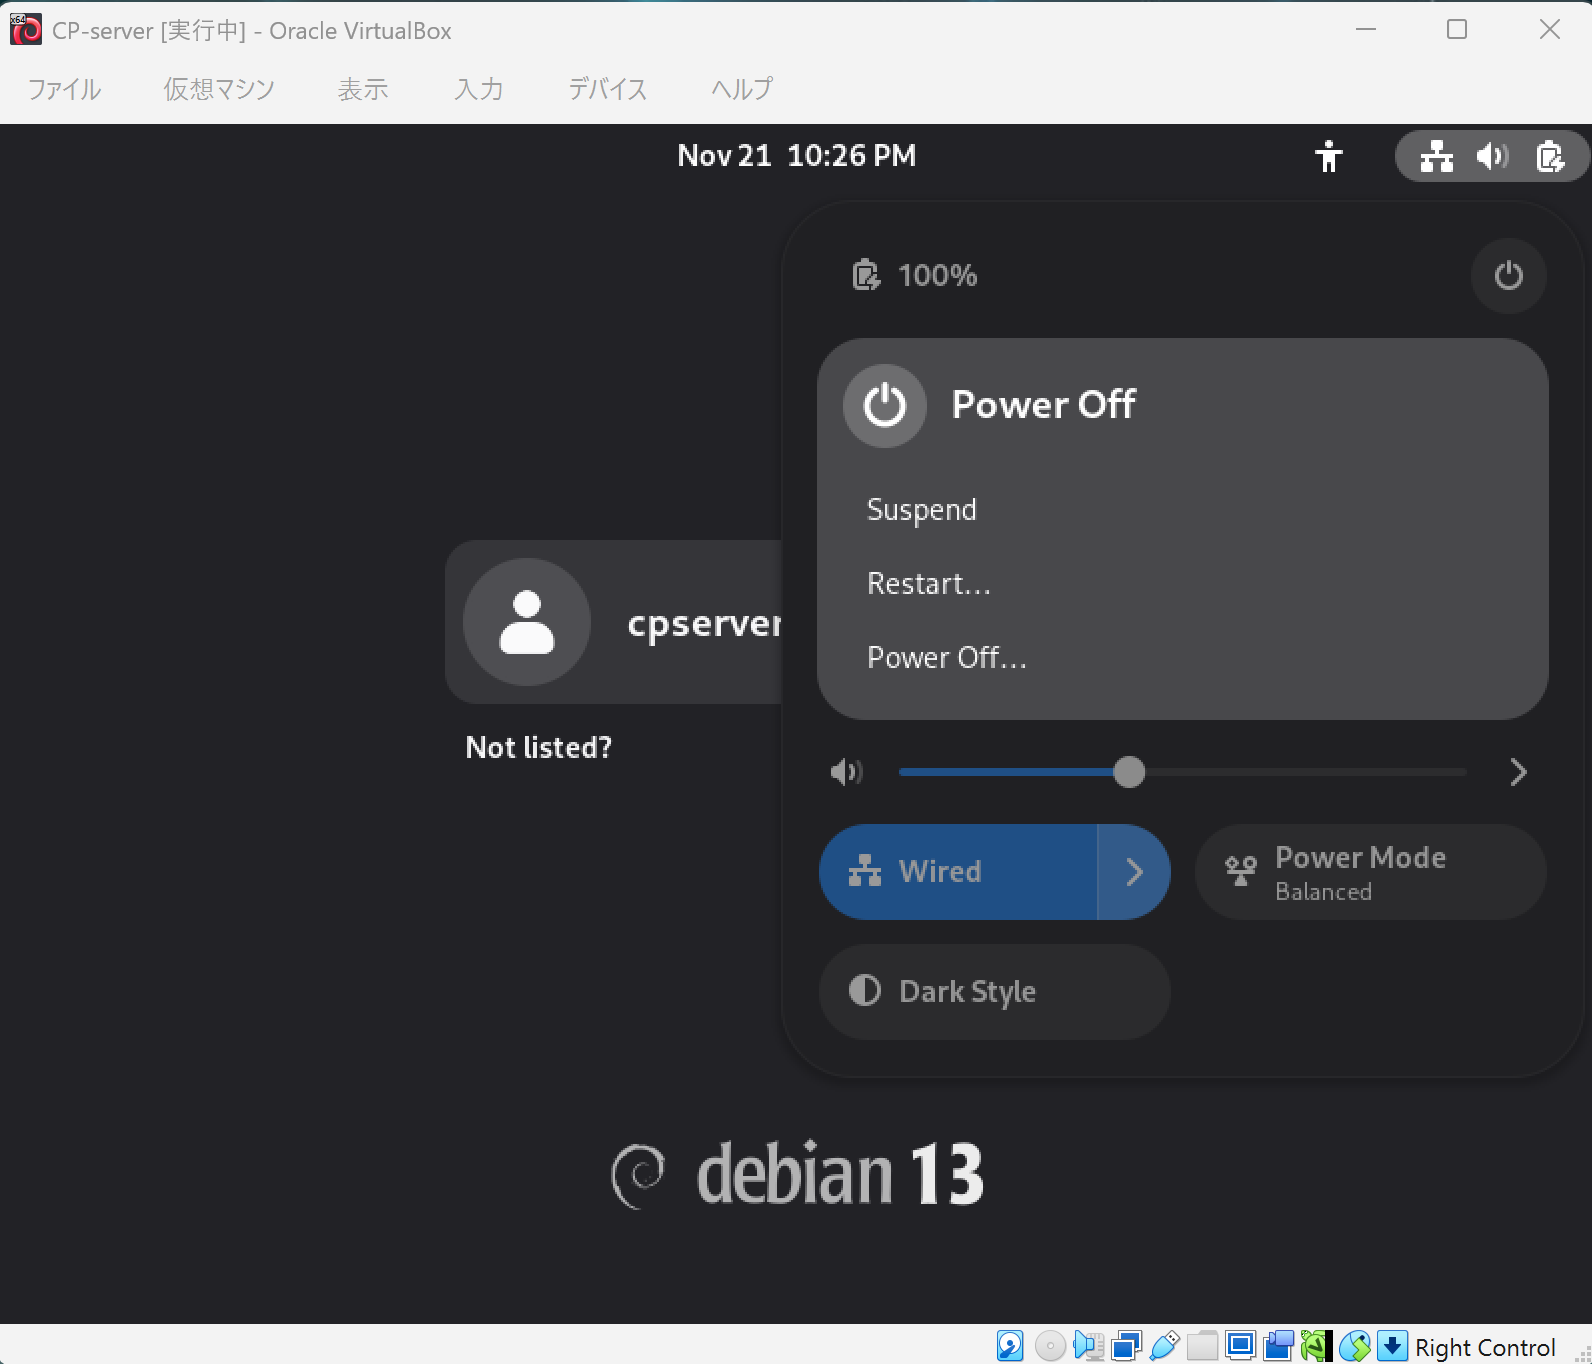Click the volume slider handle
The image size is (1592, 1364).
[x=1129, y=772]
